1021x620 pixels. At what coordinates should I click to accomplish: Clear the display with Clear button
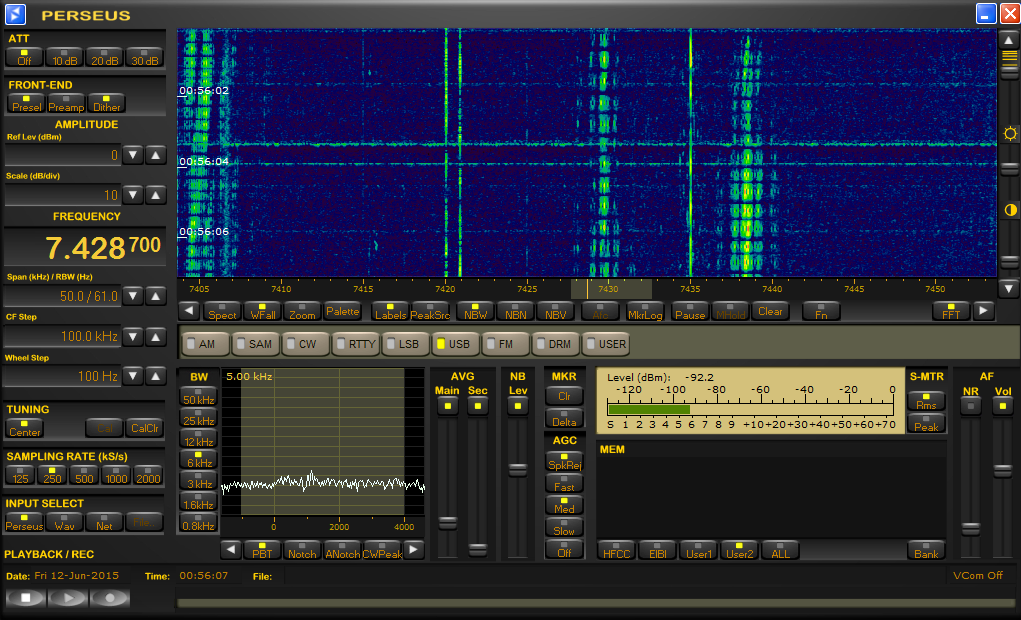click(770, 311)
